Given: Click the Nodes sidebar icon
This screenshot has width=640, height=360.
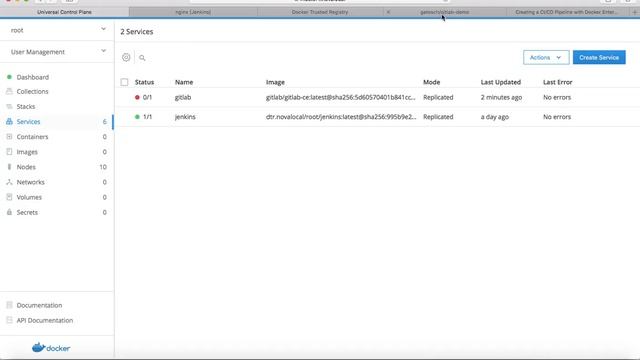Looking at the screenshot, I should click(9, 167).
